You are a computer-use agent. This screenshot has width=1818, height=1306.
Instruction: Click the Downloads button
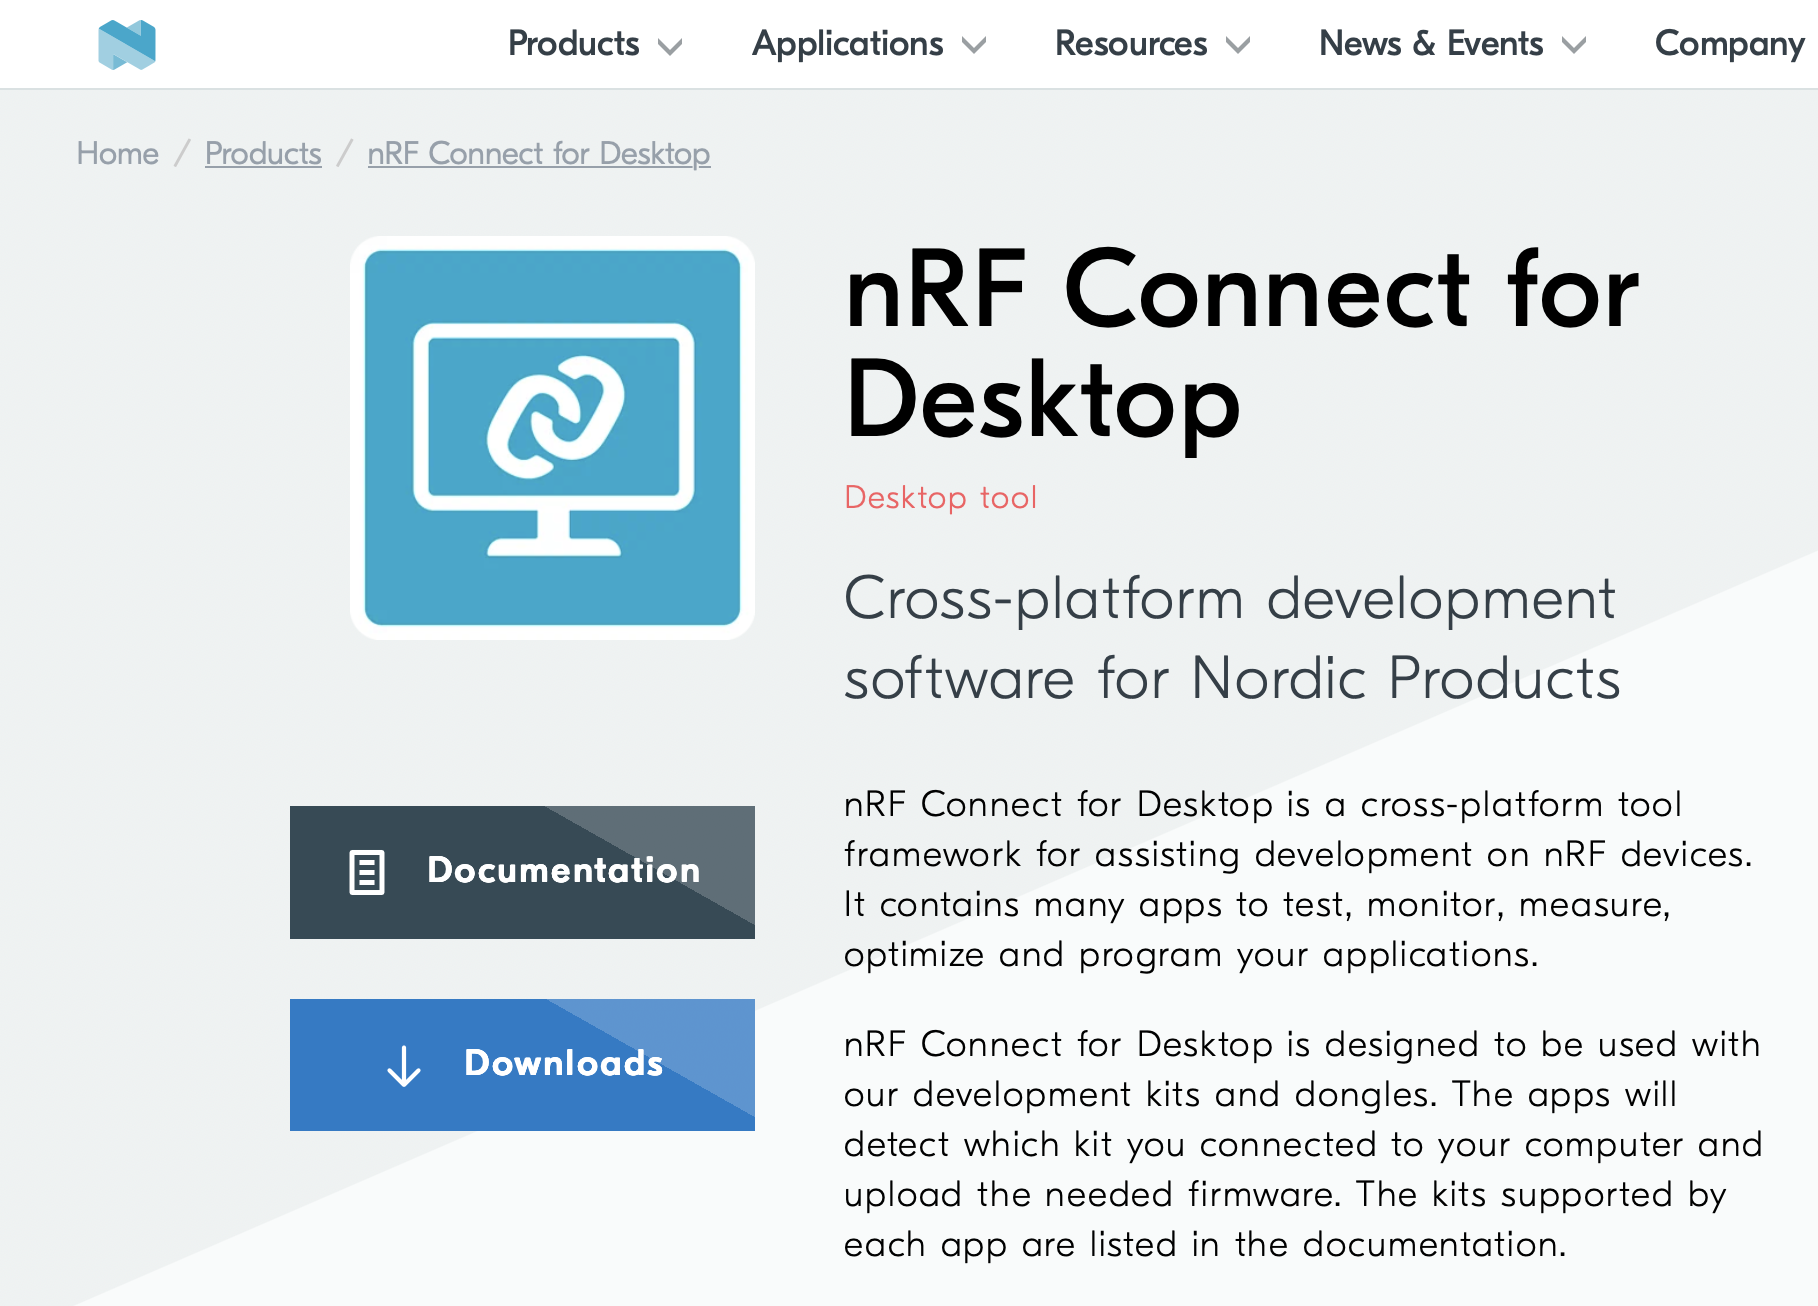[x=522, y=1065]
